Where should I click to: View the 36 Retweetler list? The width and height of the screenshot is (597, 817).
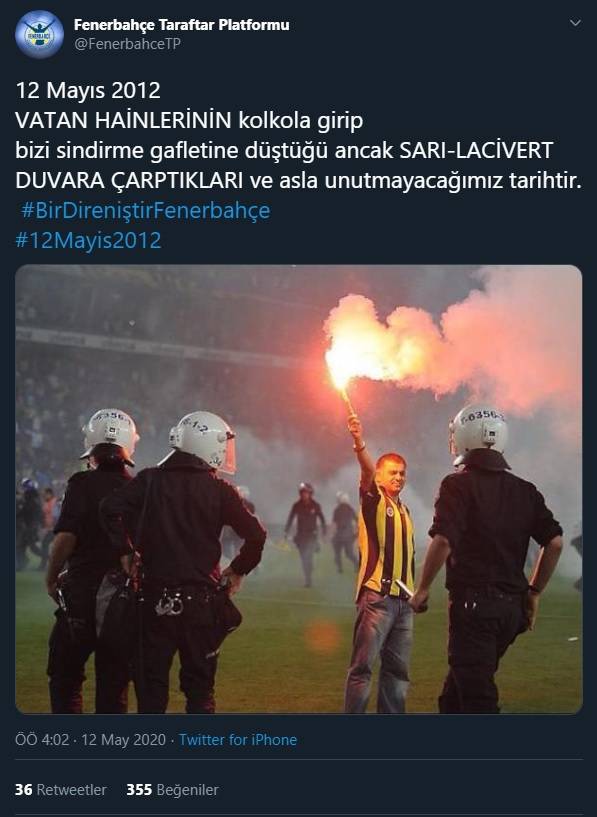pos(60,789)
